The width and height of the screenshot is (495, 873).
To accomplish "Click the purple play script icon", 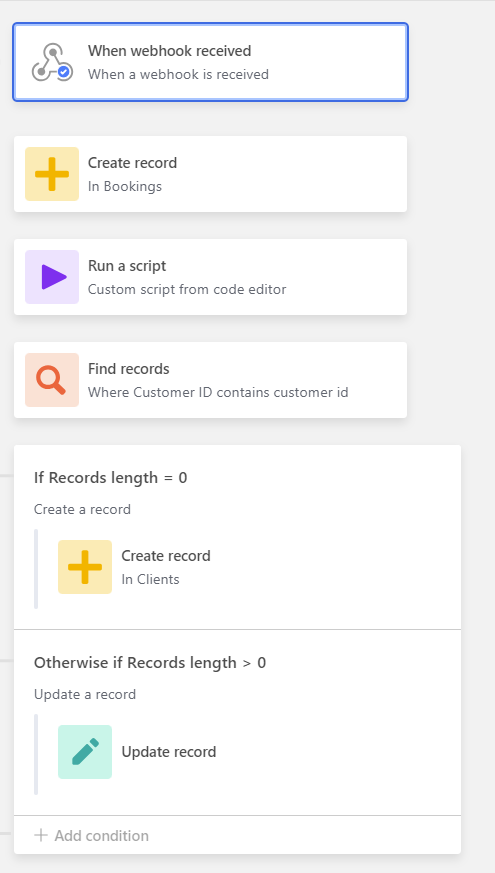I will point(52,277).
